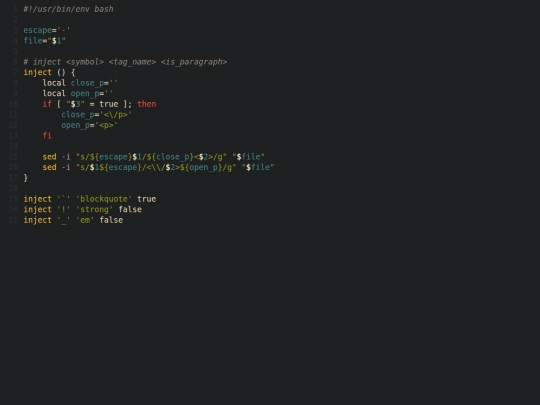Click the 'inject () {' function declaration
The width and height of the screenshot is (540, 405).
(49, 72)
